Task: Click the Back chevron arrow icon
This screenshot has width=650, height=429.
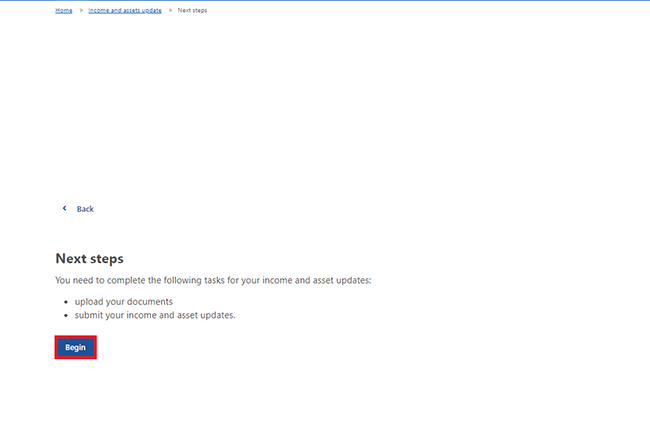Action: 65,208
